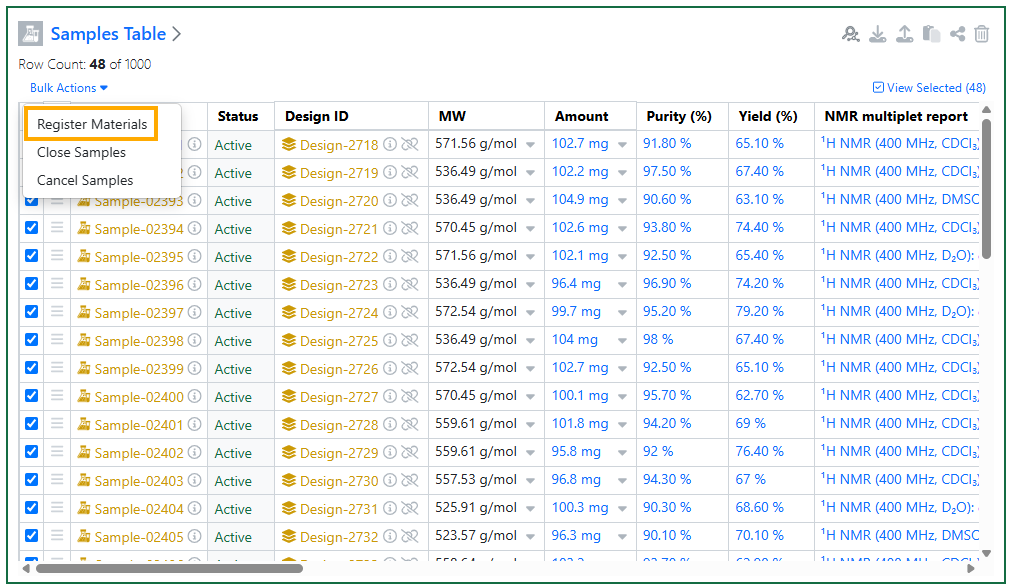Uncheck the Sample-02401 row checkbox
The image size is (1010, 586).
[x=32, y=424]
